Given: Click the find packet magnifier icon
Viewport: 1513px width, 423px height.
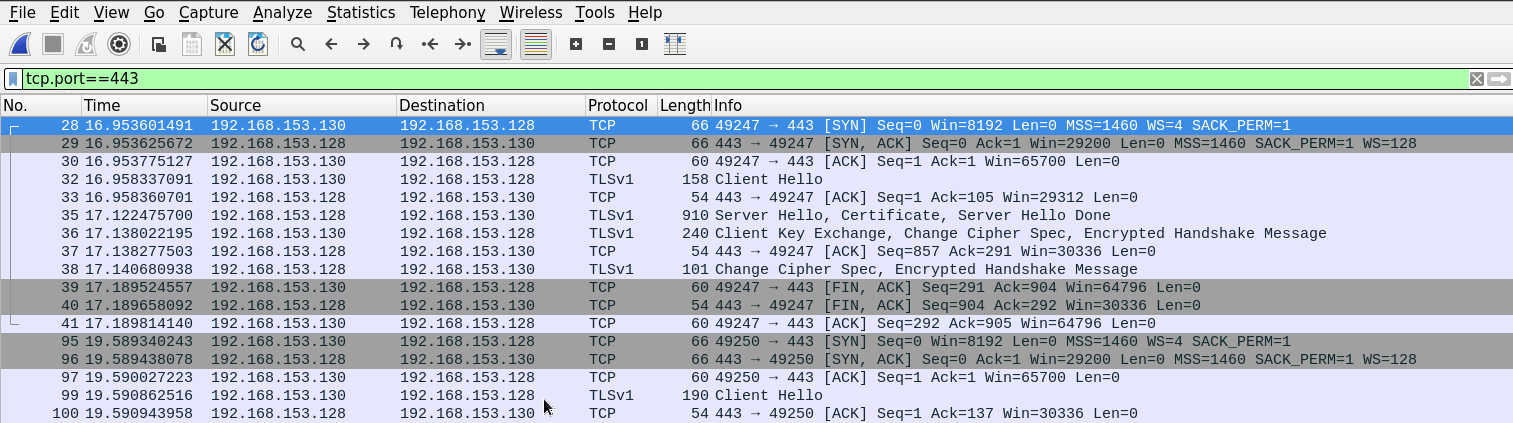Looking at the screenshot, I should [x=298, y=44].
